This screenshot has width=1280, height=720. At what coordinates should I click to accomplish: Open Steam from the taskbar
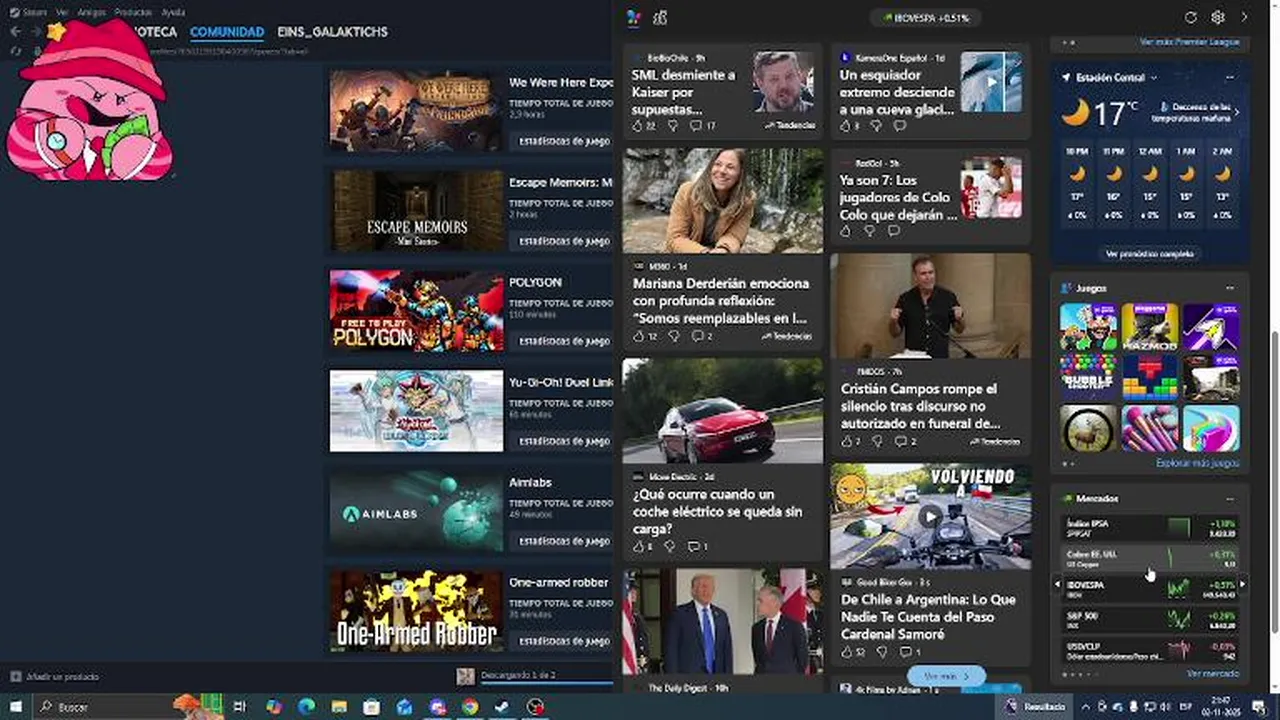(x=502, y=707)
